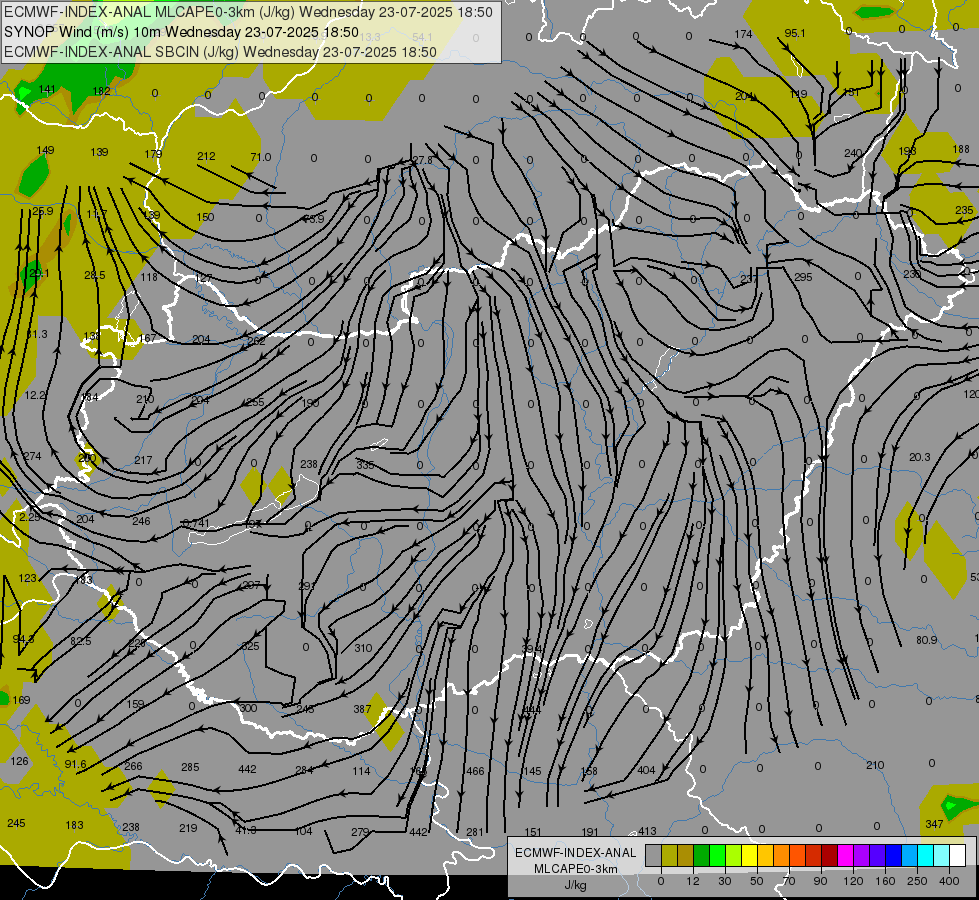This screenshot has width=979, height=900.
Task: Click the map value '141'
Action: (x=47, y=89)
